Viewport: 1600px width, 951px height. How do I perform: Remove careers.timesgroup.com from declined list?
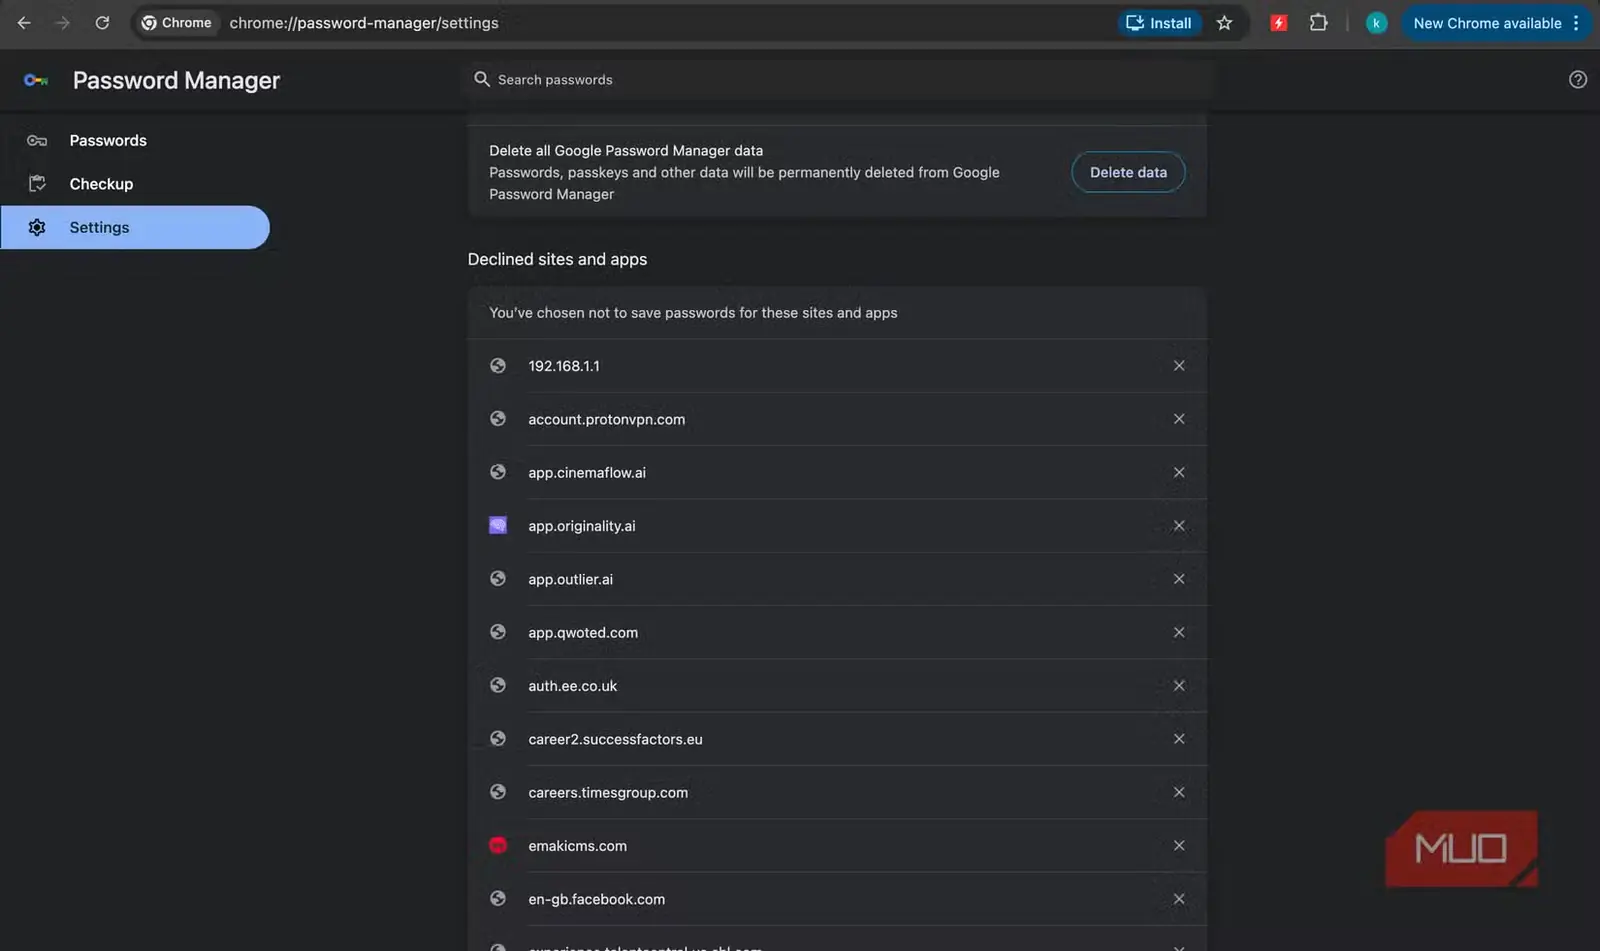[1179, 793]
